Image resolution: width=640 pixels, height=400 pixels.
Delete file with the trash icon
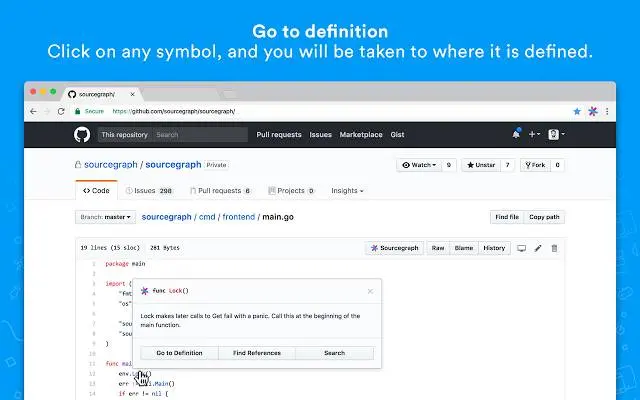pyautogui.click(x=554, y=248)
